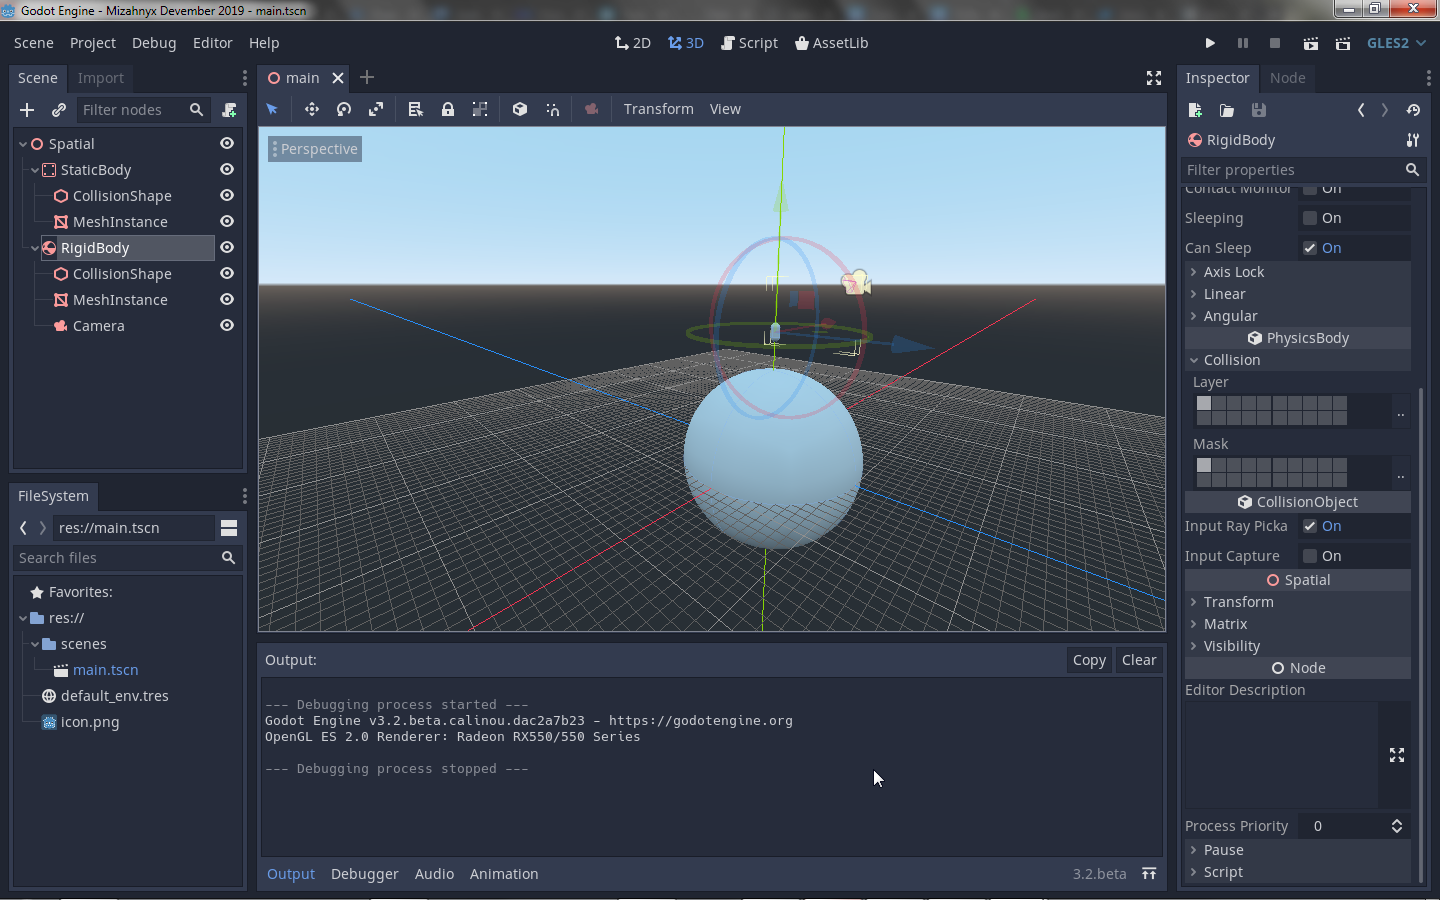Open the Transform viewport menu

point(658,109)
